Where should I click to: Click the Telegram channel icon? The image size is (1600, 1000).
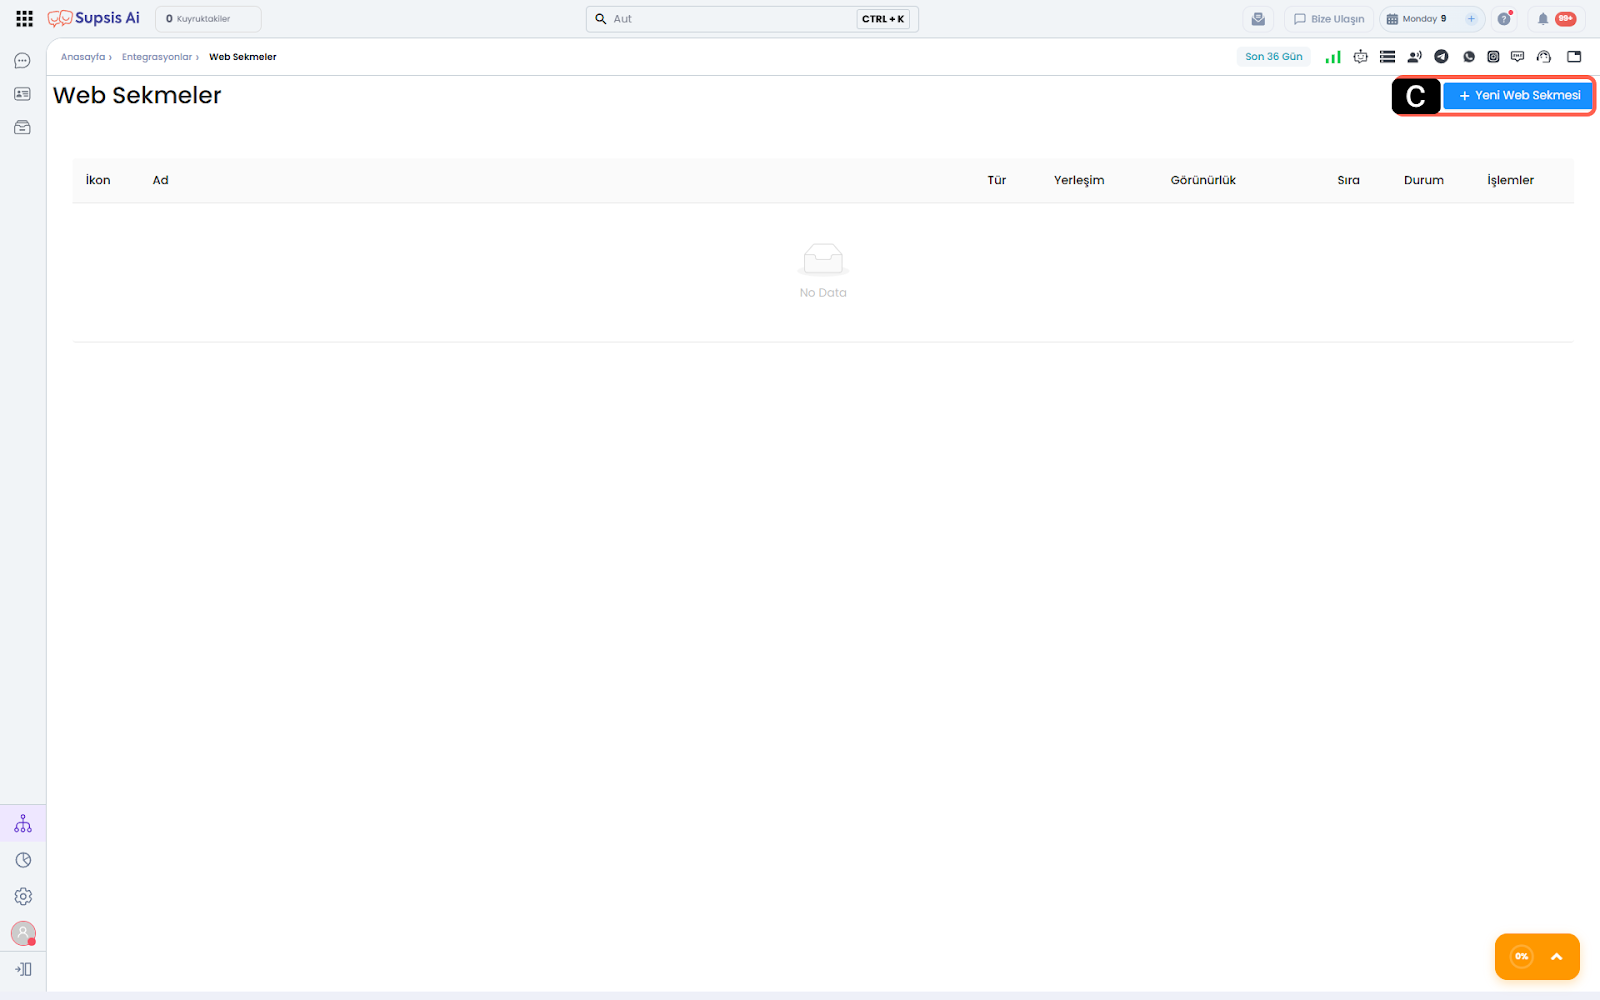coord(1441,57)
